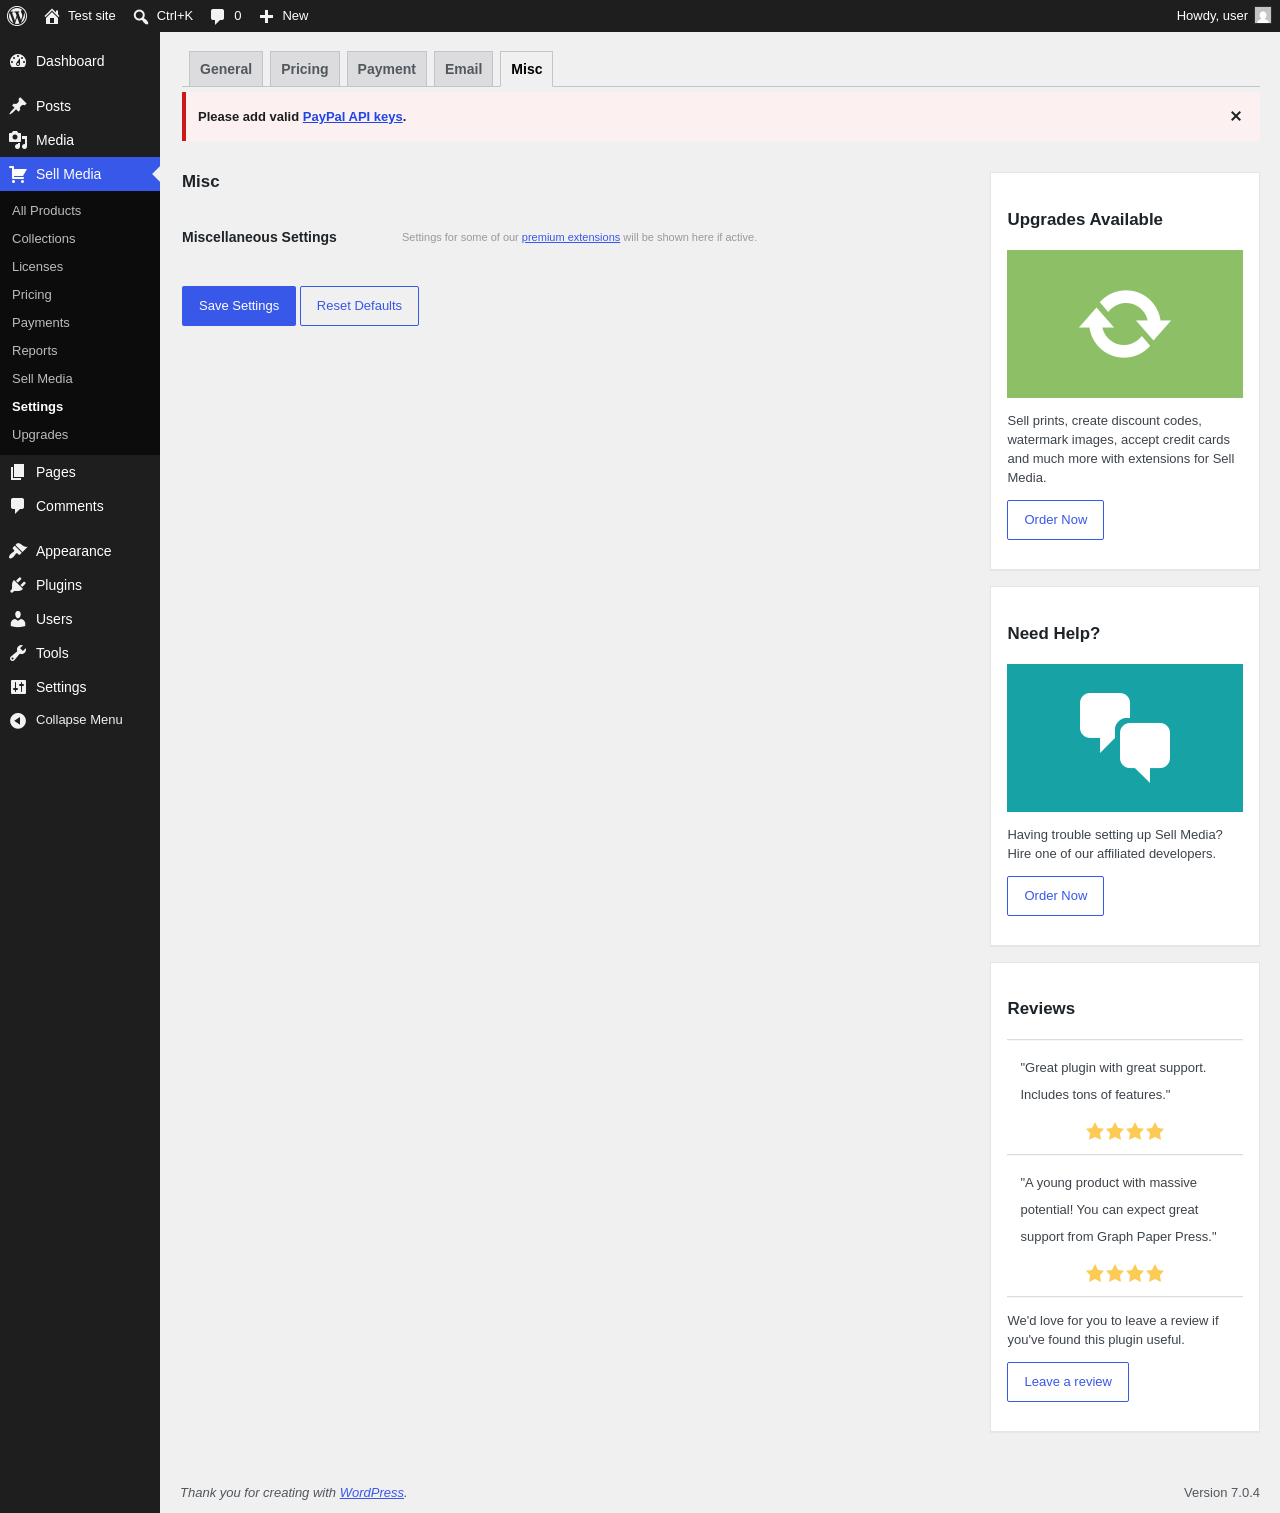Image resolution: width=1280 pixels, height=1513 pixels.
Task: Open the user avatar in admin bar
Action: click(x=1263, y=16)
